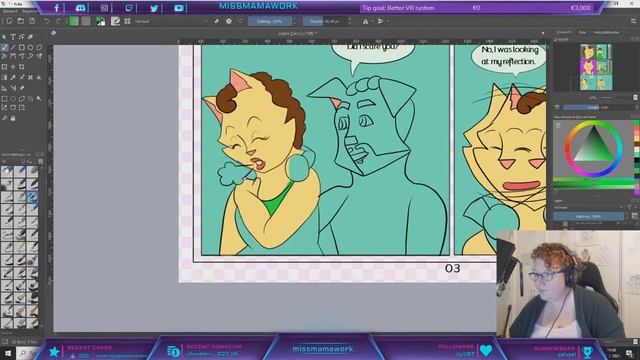This screenshot has height=360, width=640.
Task: Switch to the middle docker tab beside Overview
Action: tap(582, 32)
